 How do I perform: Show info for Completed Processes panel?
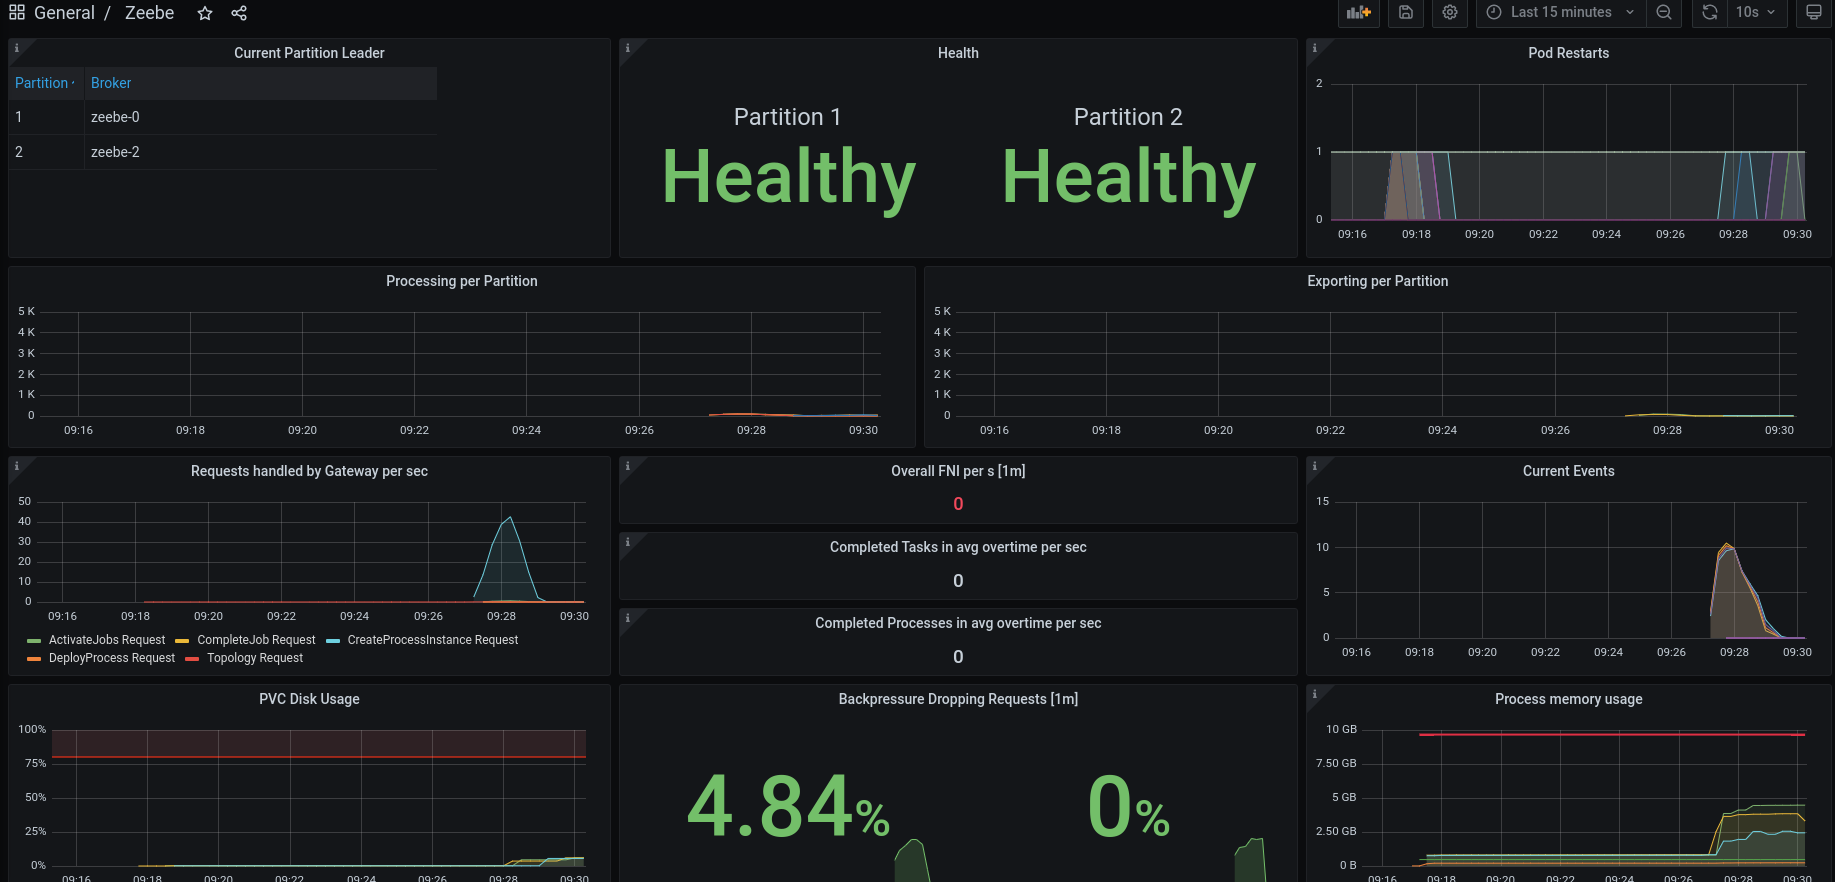[627, 618]
